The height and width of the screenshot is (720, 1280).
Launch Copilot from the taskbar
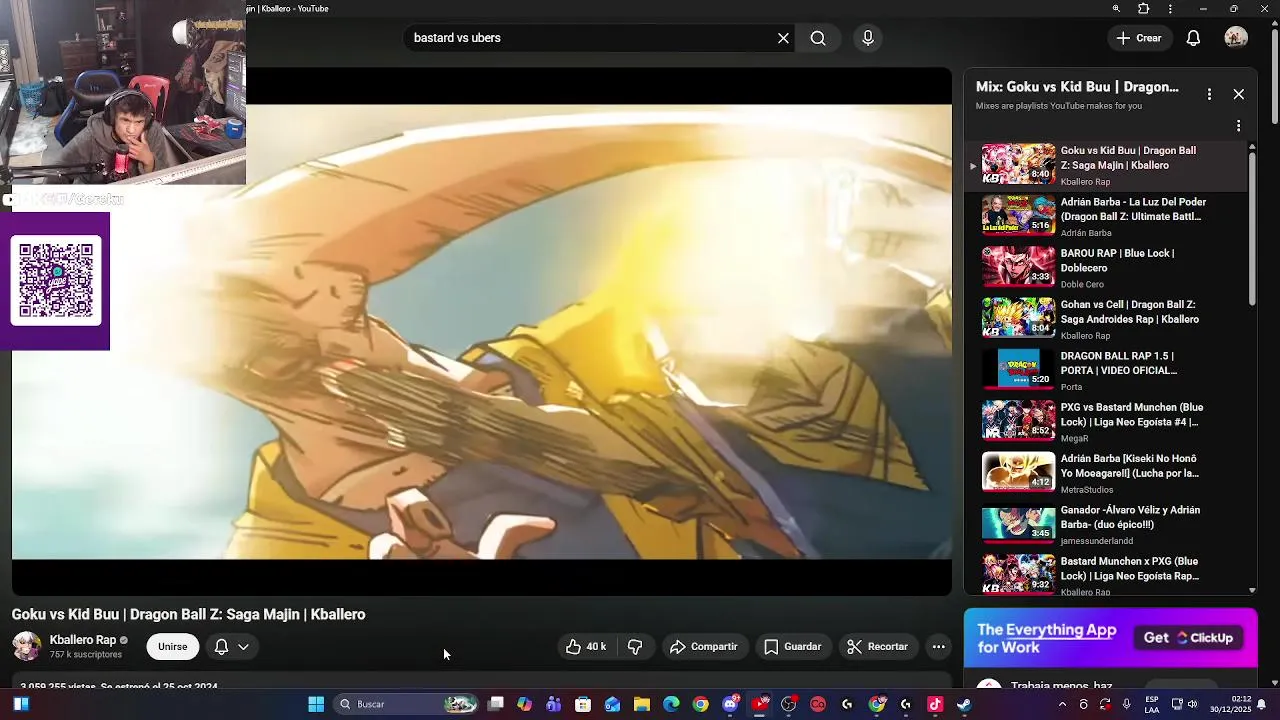pyautogui.click(x=524, y=704)
